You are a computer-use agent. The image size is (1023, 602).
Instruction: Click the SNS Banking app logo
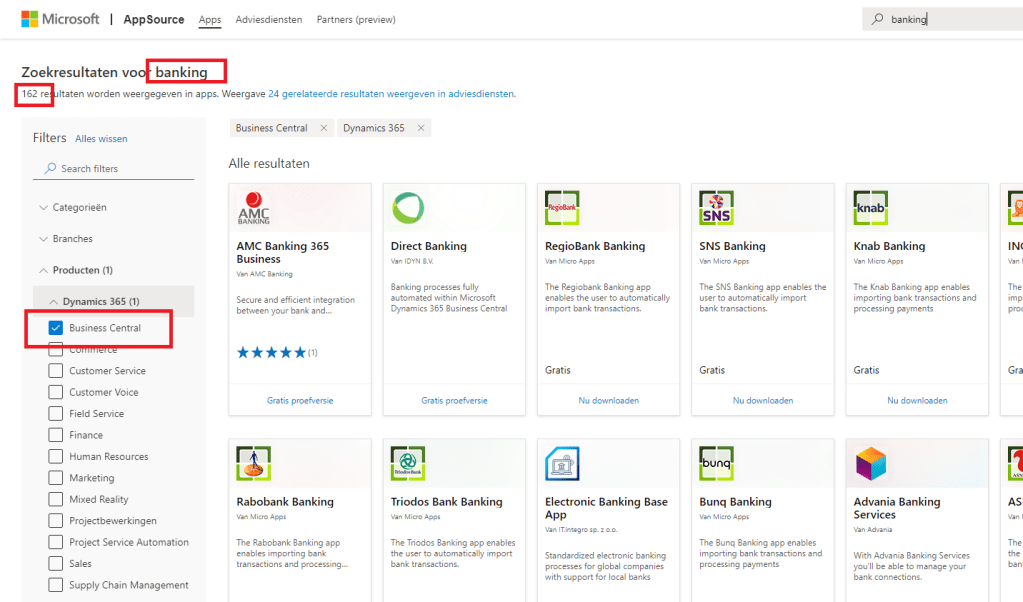tap(714, 206)
